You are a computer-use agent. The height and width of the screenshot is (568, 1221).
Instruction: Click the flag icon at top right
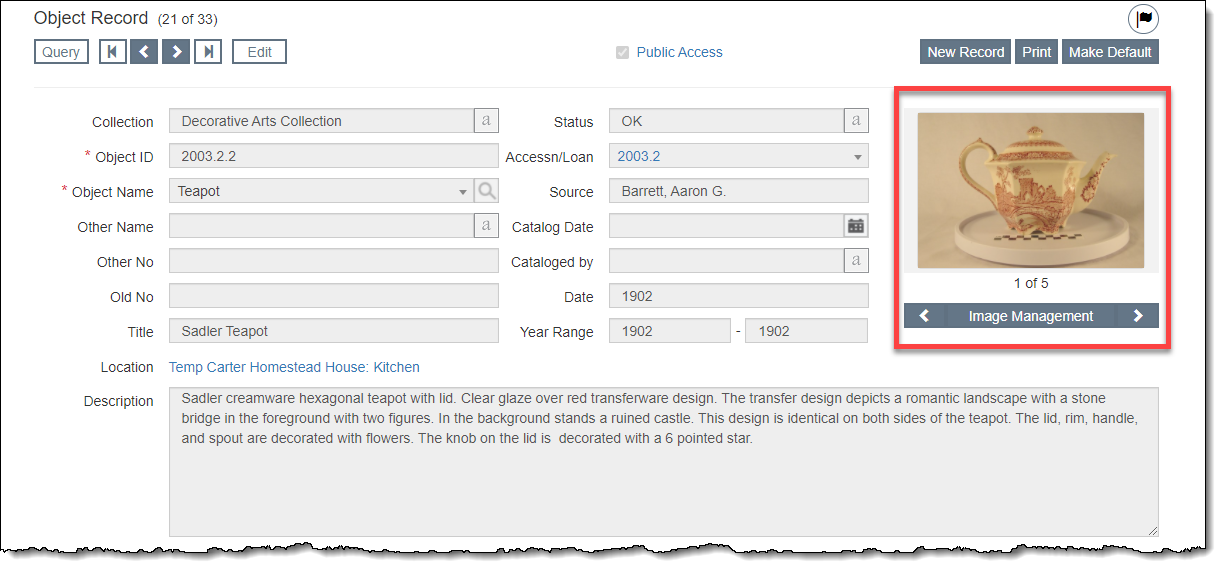coord(1143,19)
